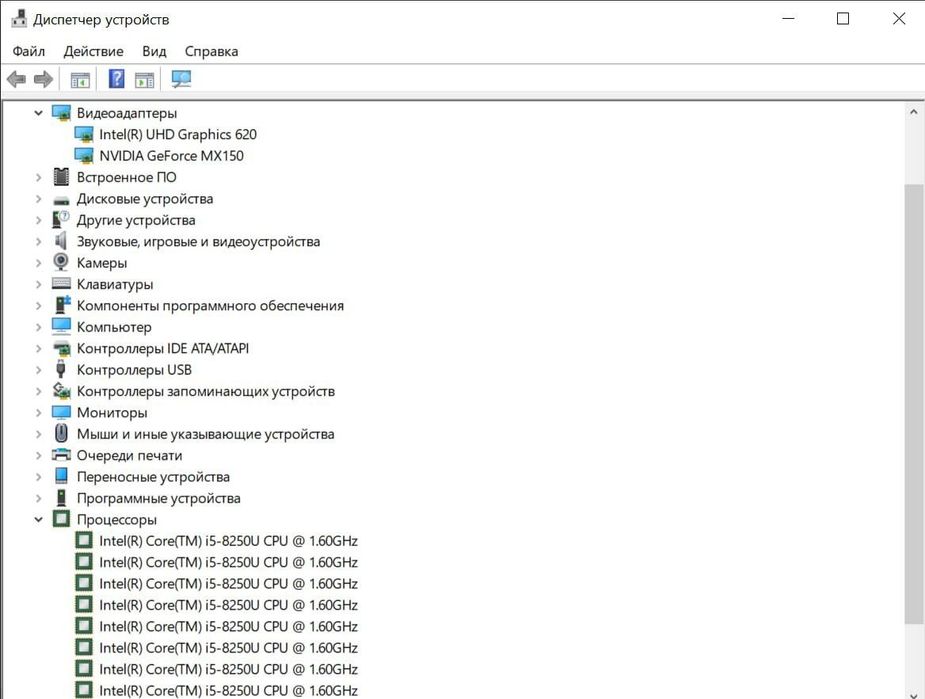Expand the Камеры category
Viewport: 925px width, 699px height.
pos(38,263)
